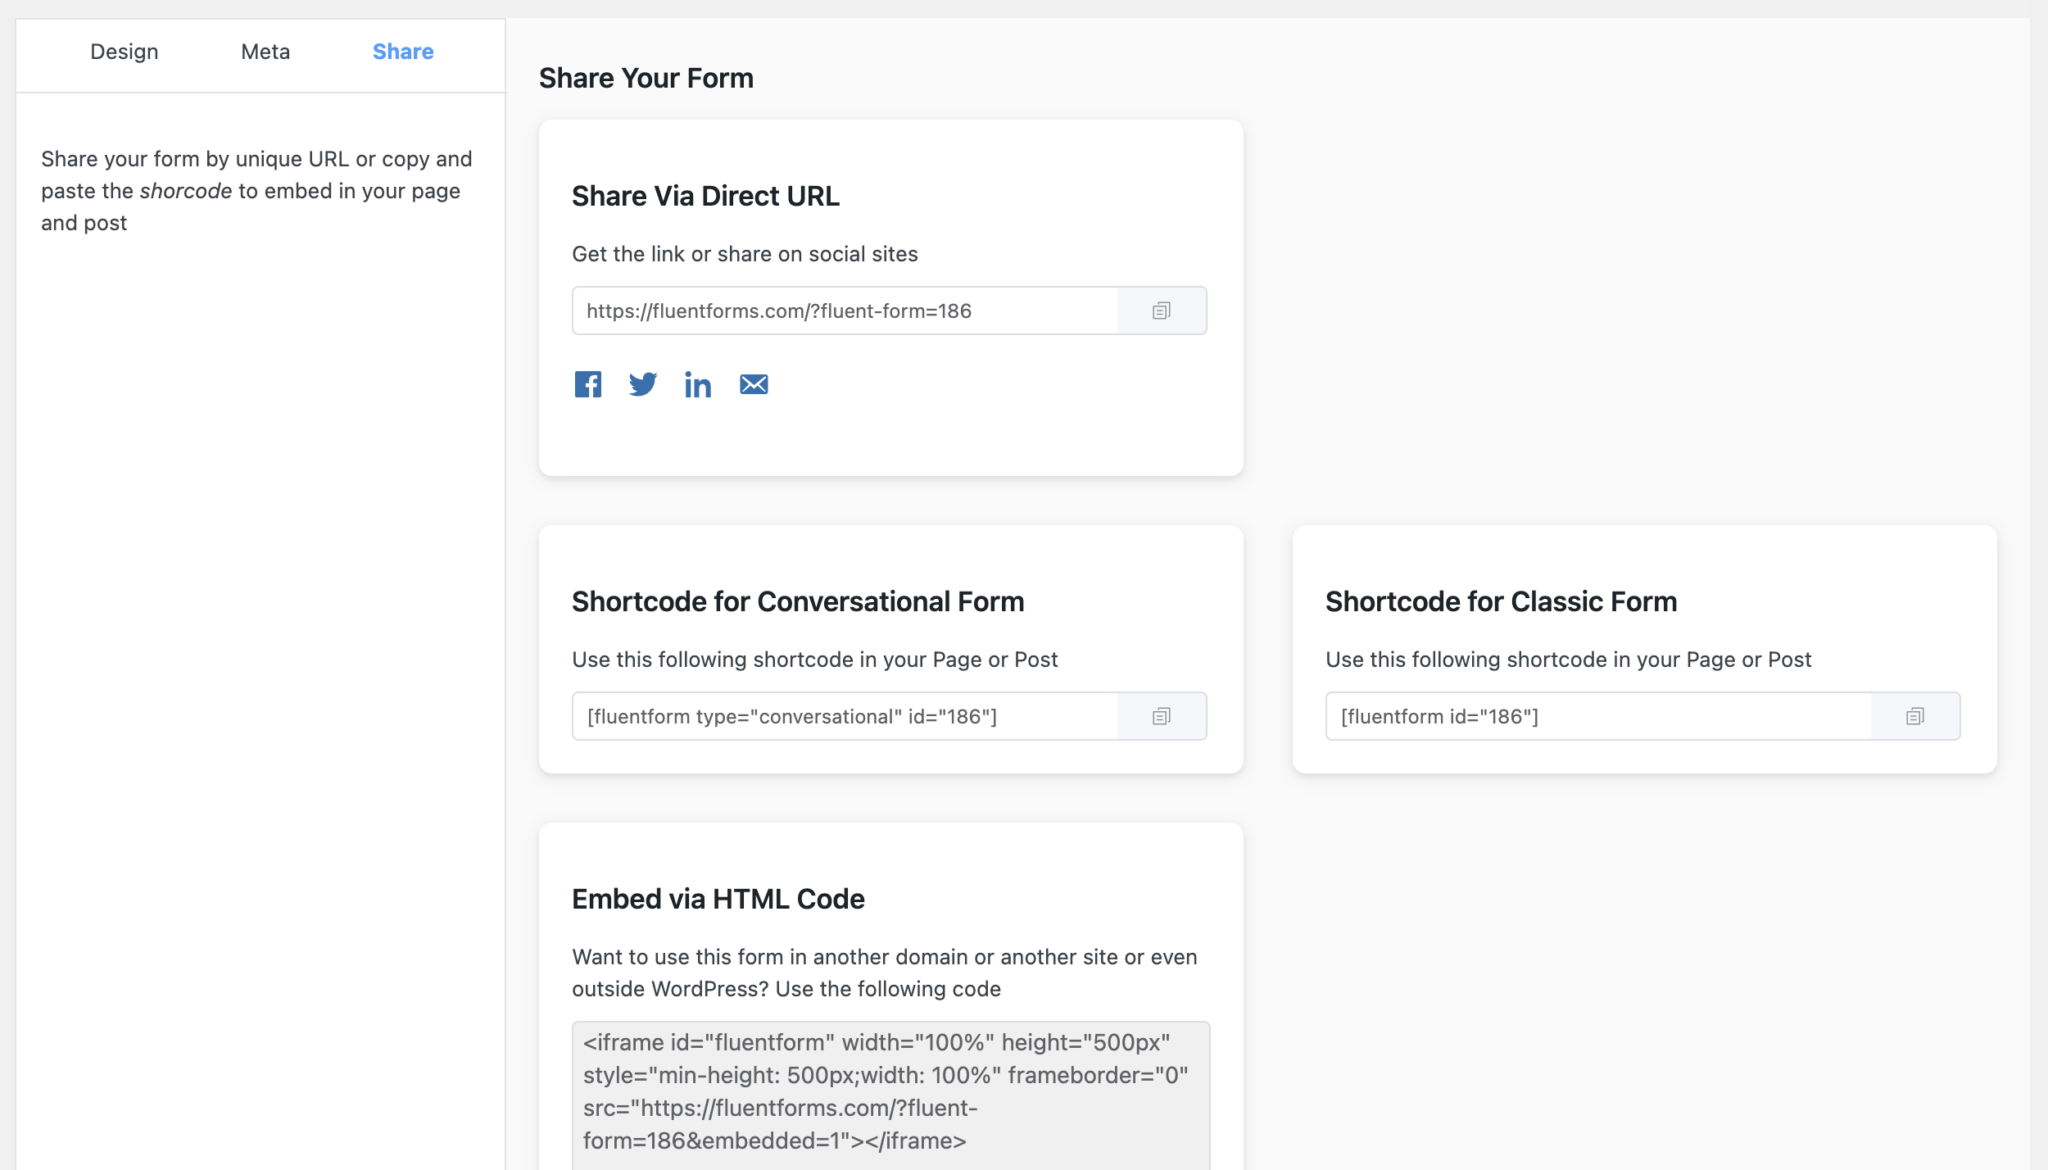This screenshot has height=1170, width=2048.
Task: Click the Shortcode for Classic Form title
Action: (x=1501, y=601)
